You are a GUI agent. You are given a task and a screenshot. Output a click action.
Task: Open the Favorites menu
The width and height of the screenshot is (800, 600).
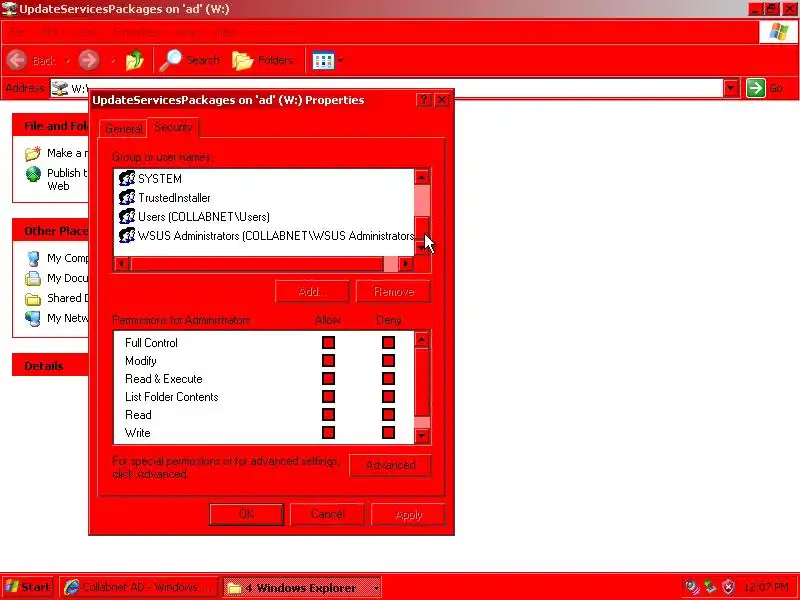(x=135, y=32)
